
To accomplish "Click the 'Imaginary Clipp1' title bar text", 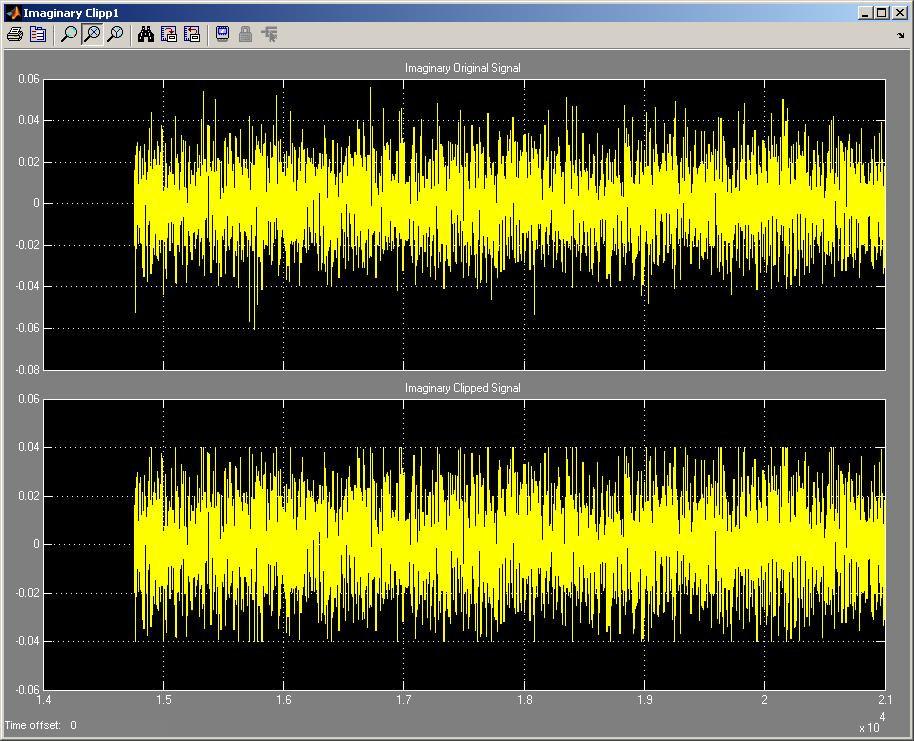I will pyautogui.click(x=71, y=13).
